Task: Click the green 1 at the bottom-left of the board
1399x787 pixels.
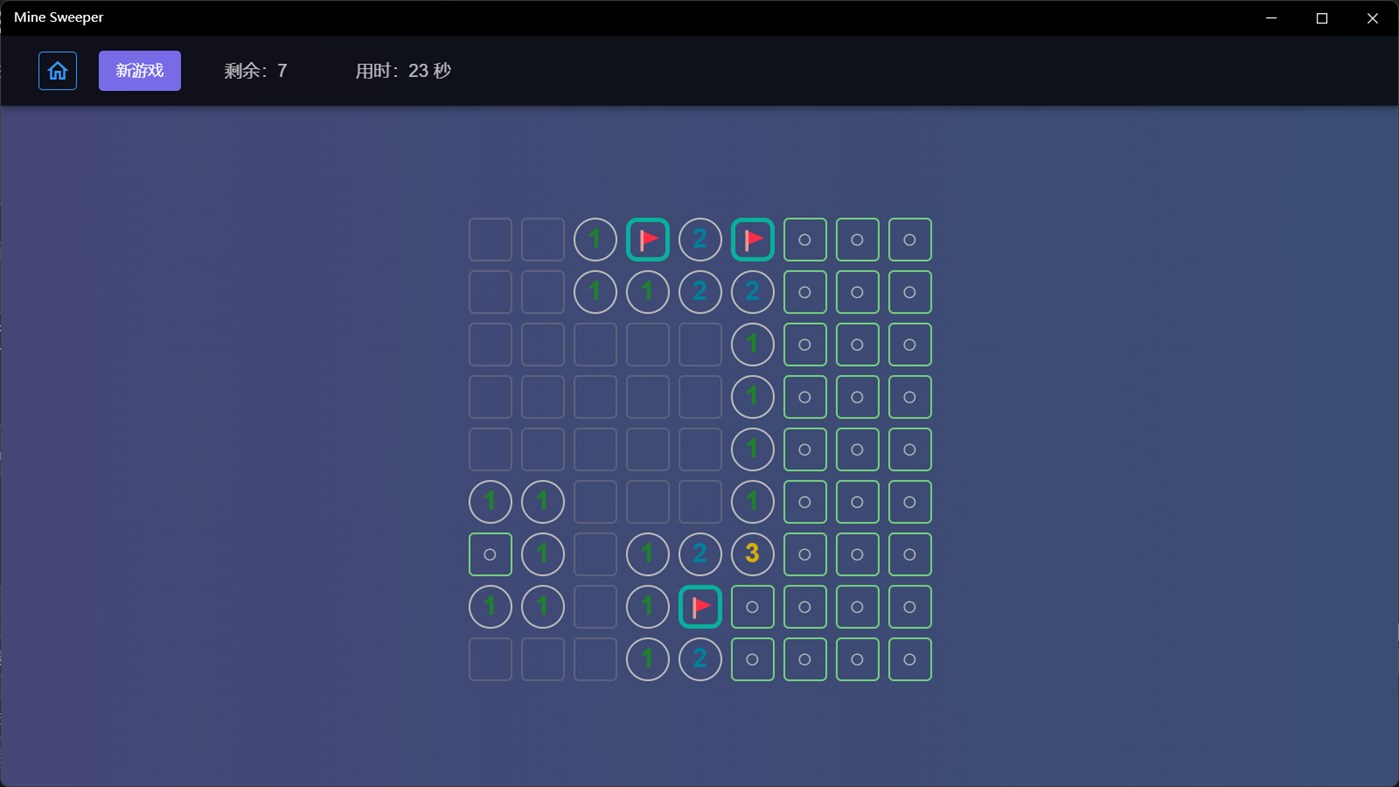Action: coord(490,606)
